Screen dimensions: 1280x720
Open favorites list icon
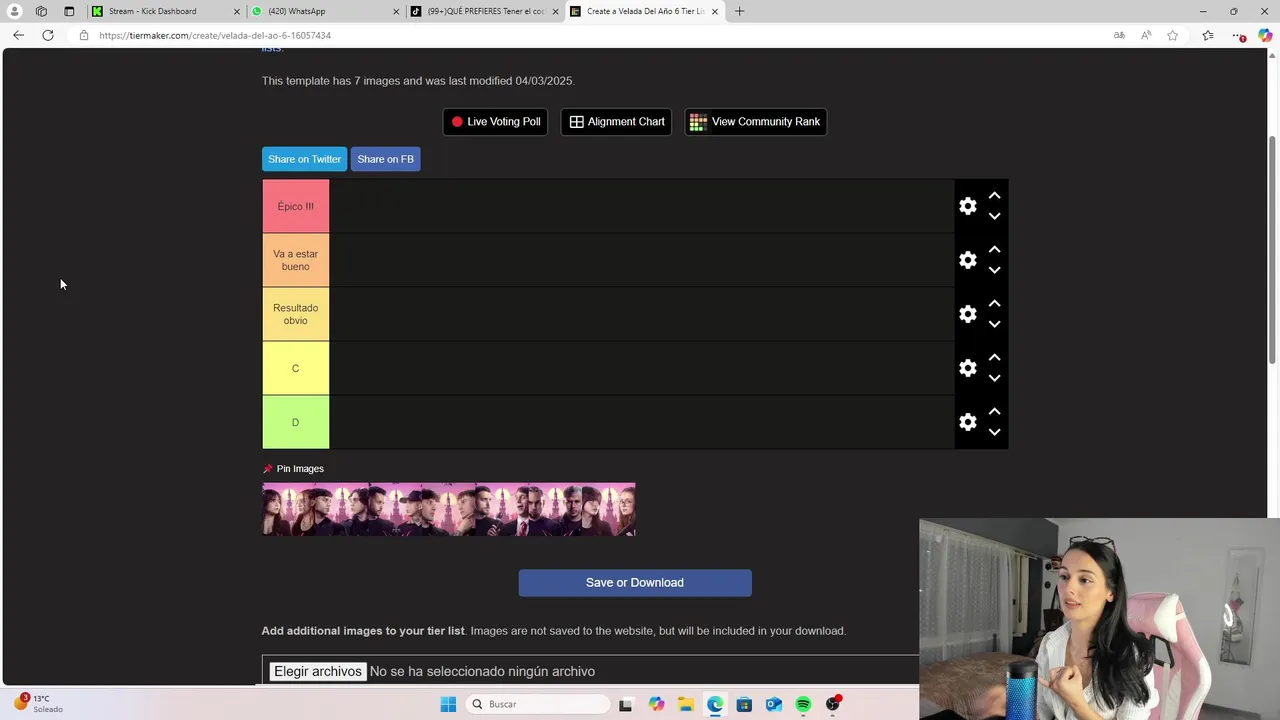coord(1208,35)
